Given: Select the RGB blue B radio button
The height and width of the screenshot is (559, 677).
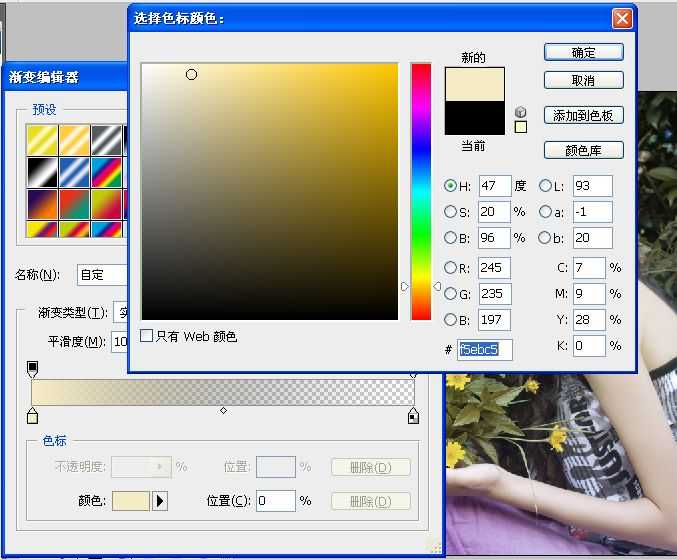Looking at the screenshot, I should click(450, 319).
